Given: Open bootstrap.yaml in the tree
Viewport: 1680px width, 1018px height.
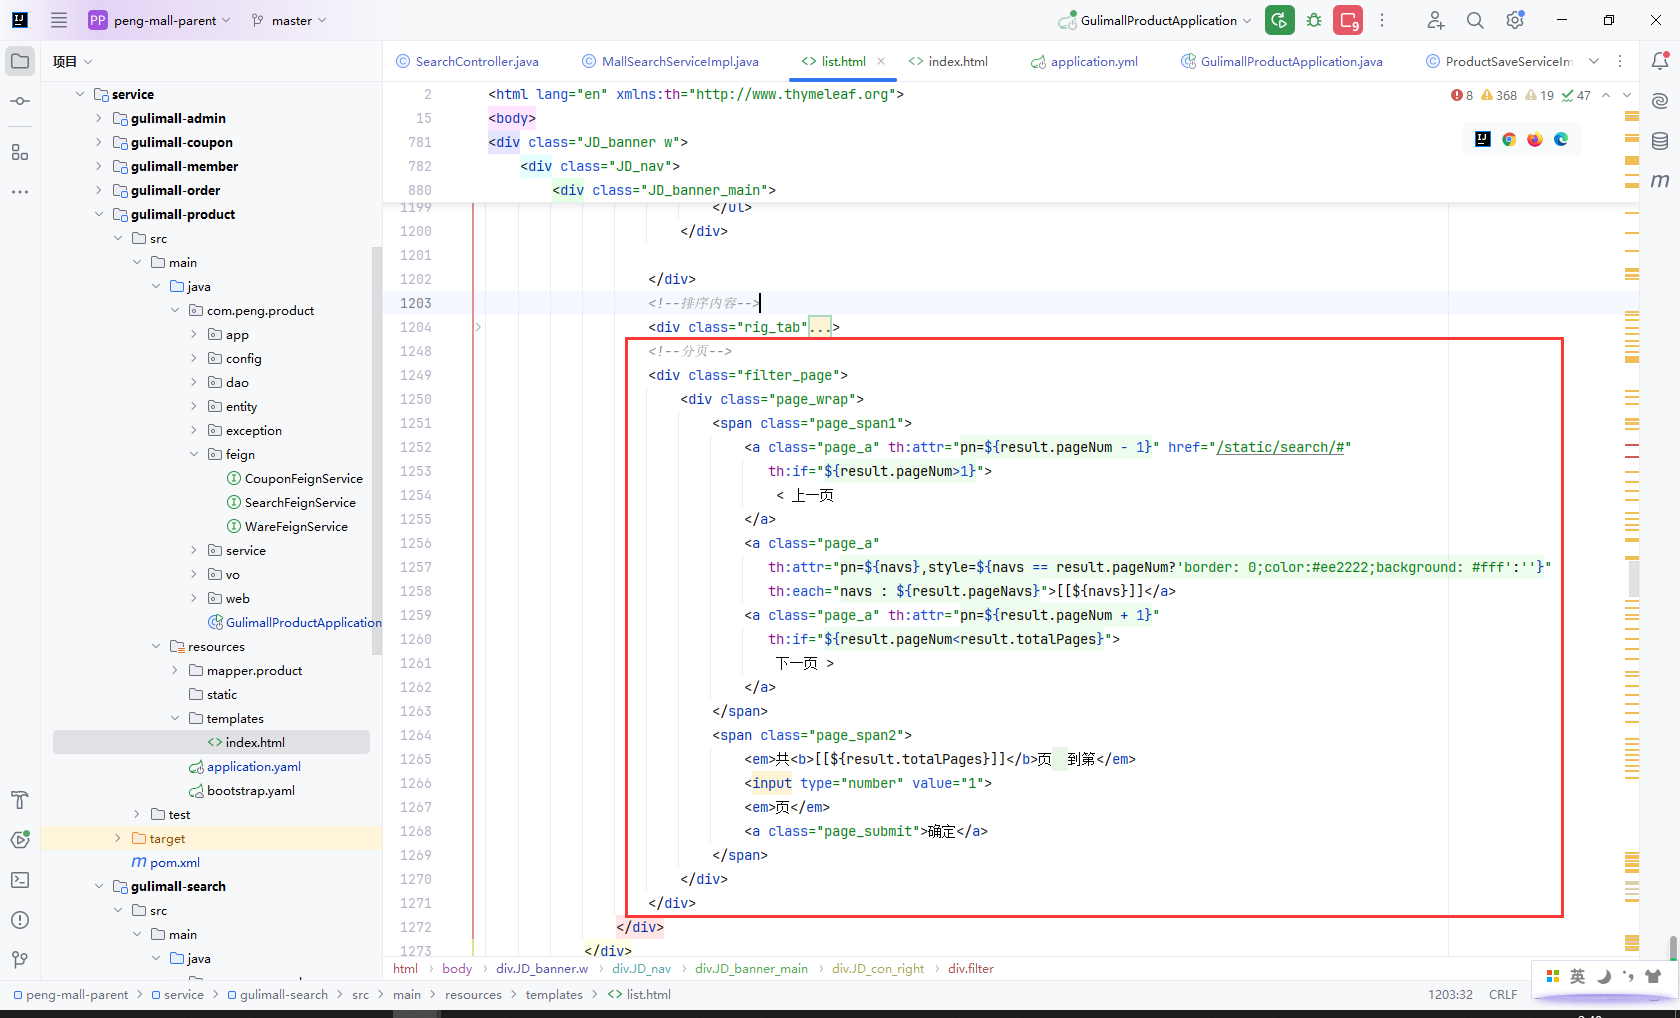Looking at the screenshot, I should point(242,790).
